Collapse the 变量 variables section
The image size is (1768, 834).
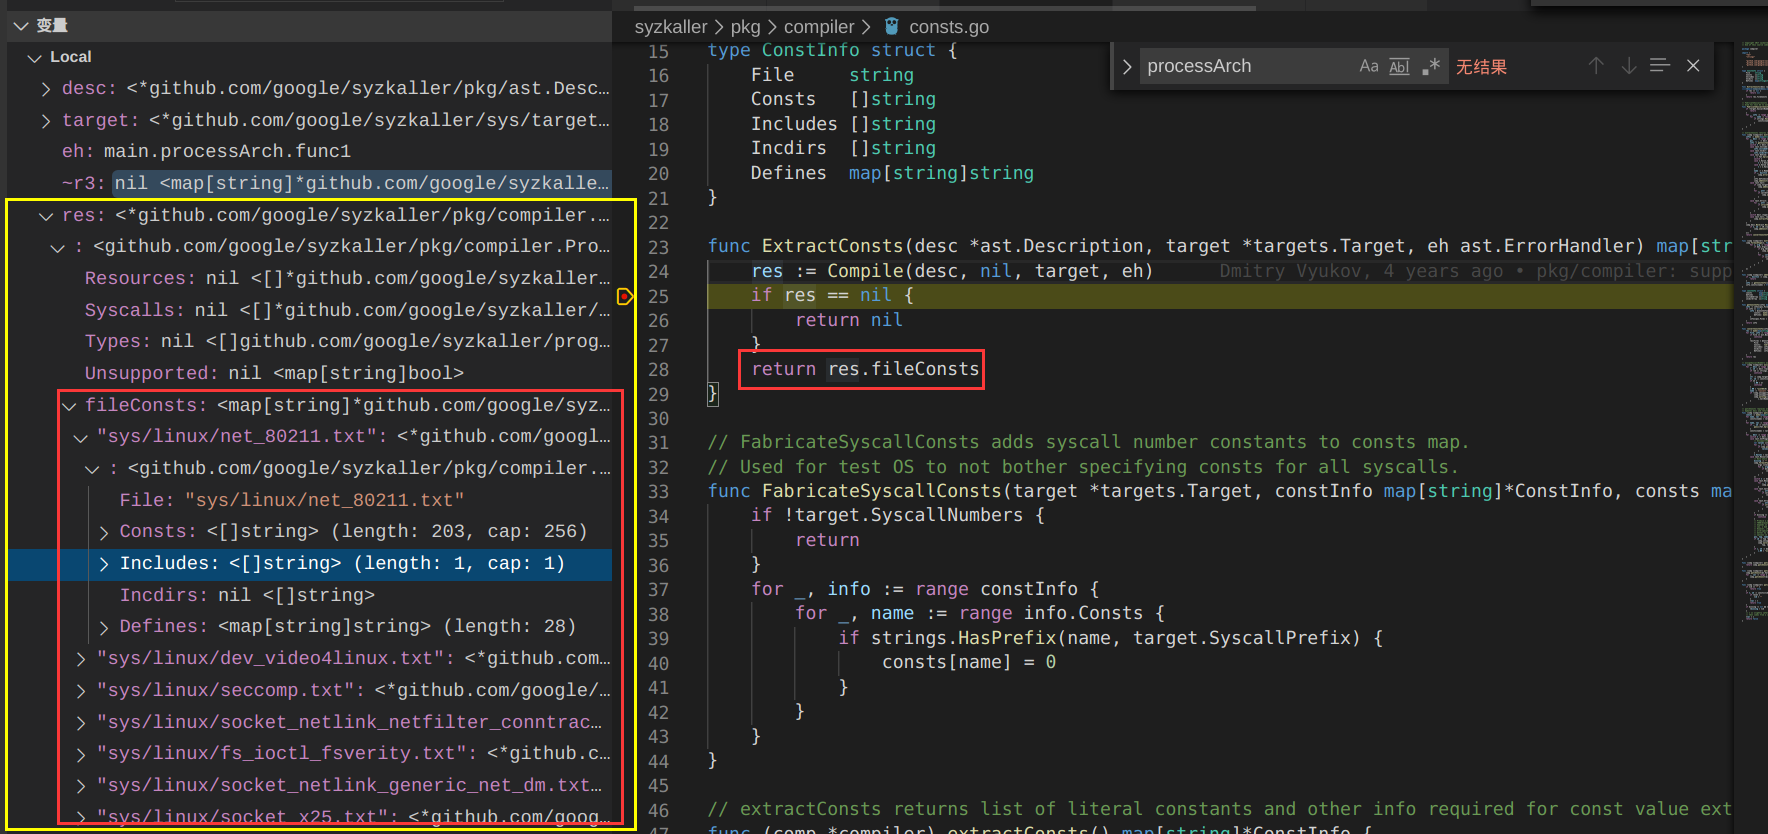click(21, 25)
